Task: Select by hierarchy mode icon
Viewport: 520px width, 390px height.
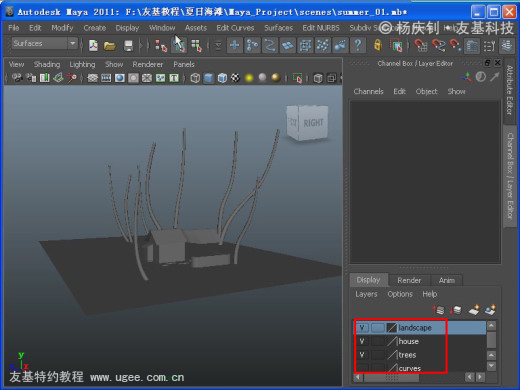Action: click(x=161, y=45)
